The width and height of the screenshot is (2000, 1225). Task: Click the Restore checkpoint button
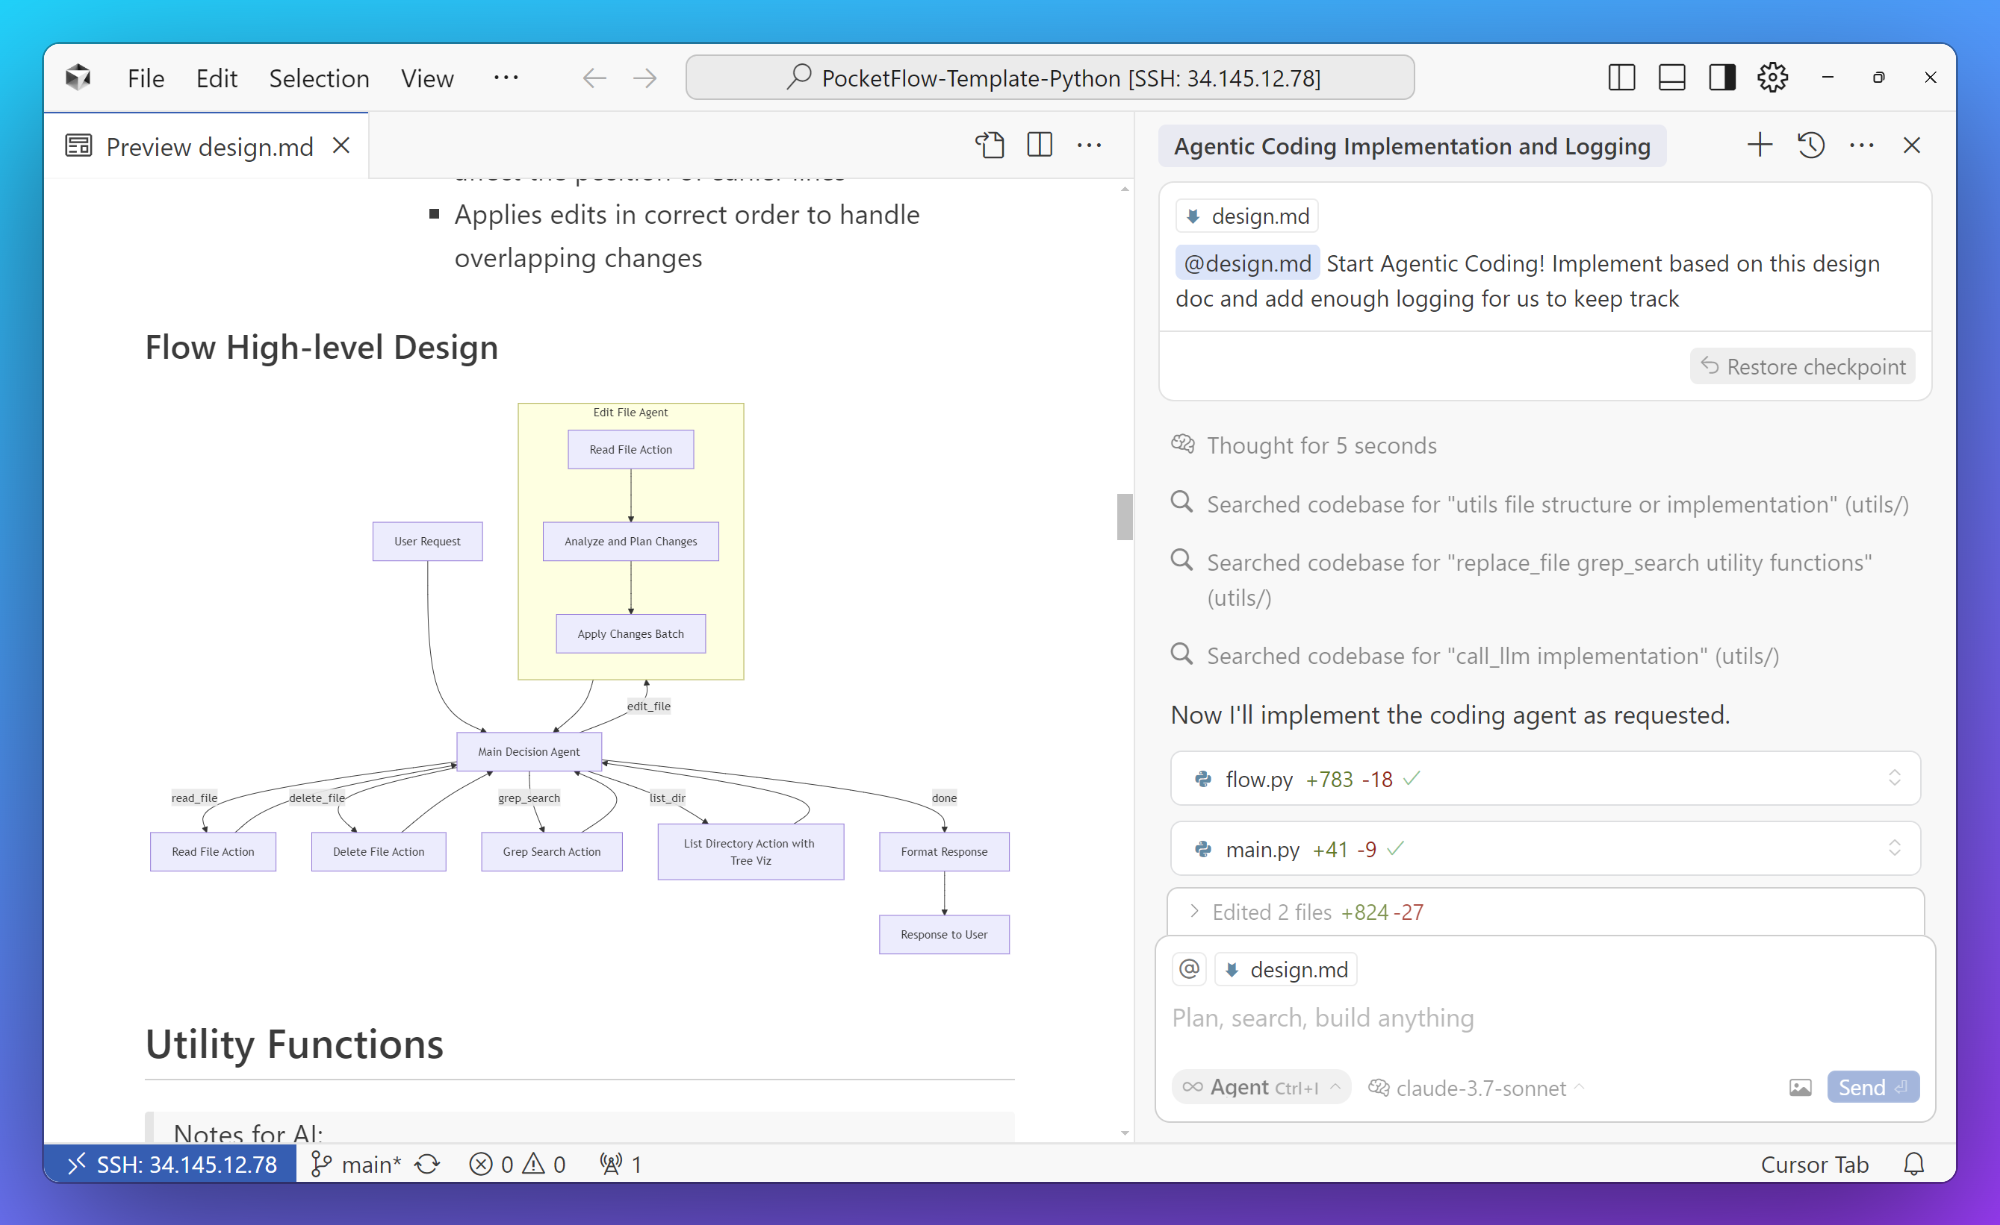coord(1803,367)
